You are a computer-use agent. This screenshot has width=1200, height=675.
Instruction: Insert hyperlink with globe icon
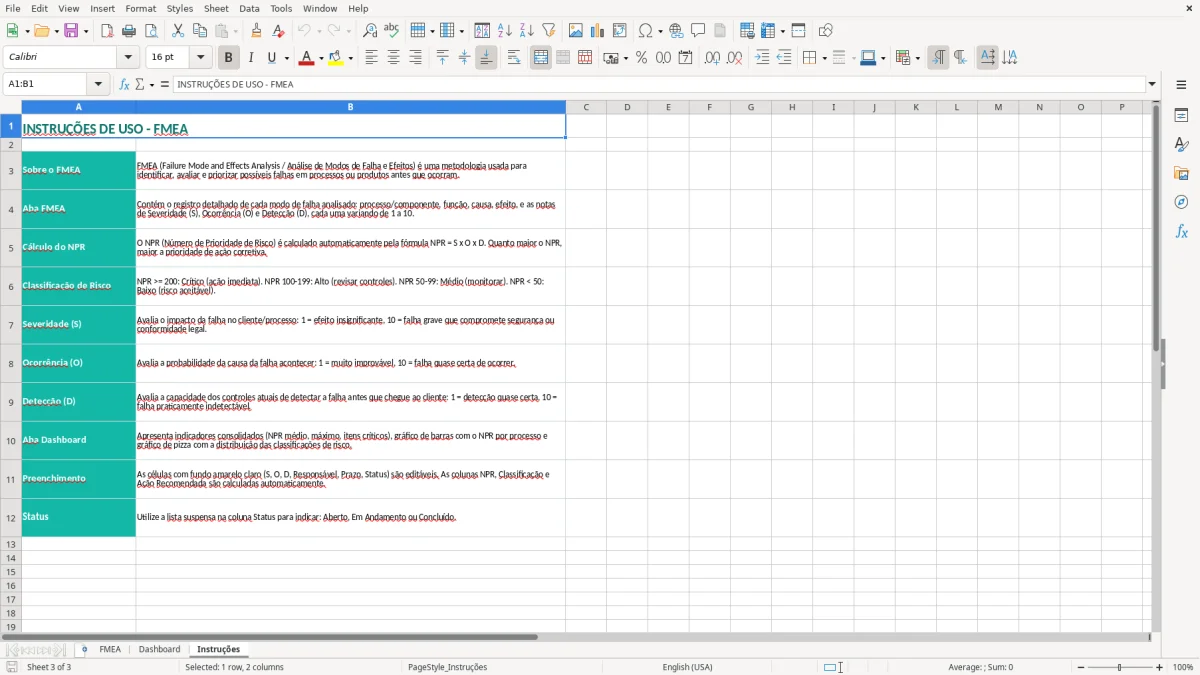pos(676,31)
